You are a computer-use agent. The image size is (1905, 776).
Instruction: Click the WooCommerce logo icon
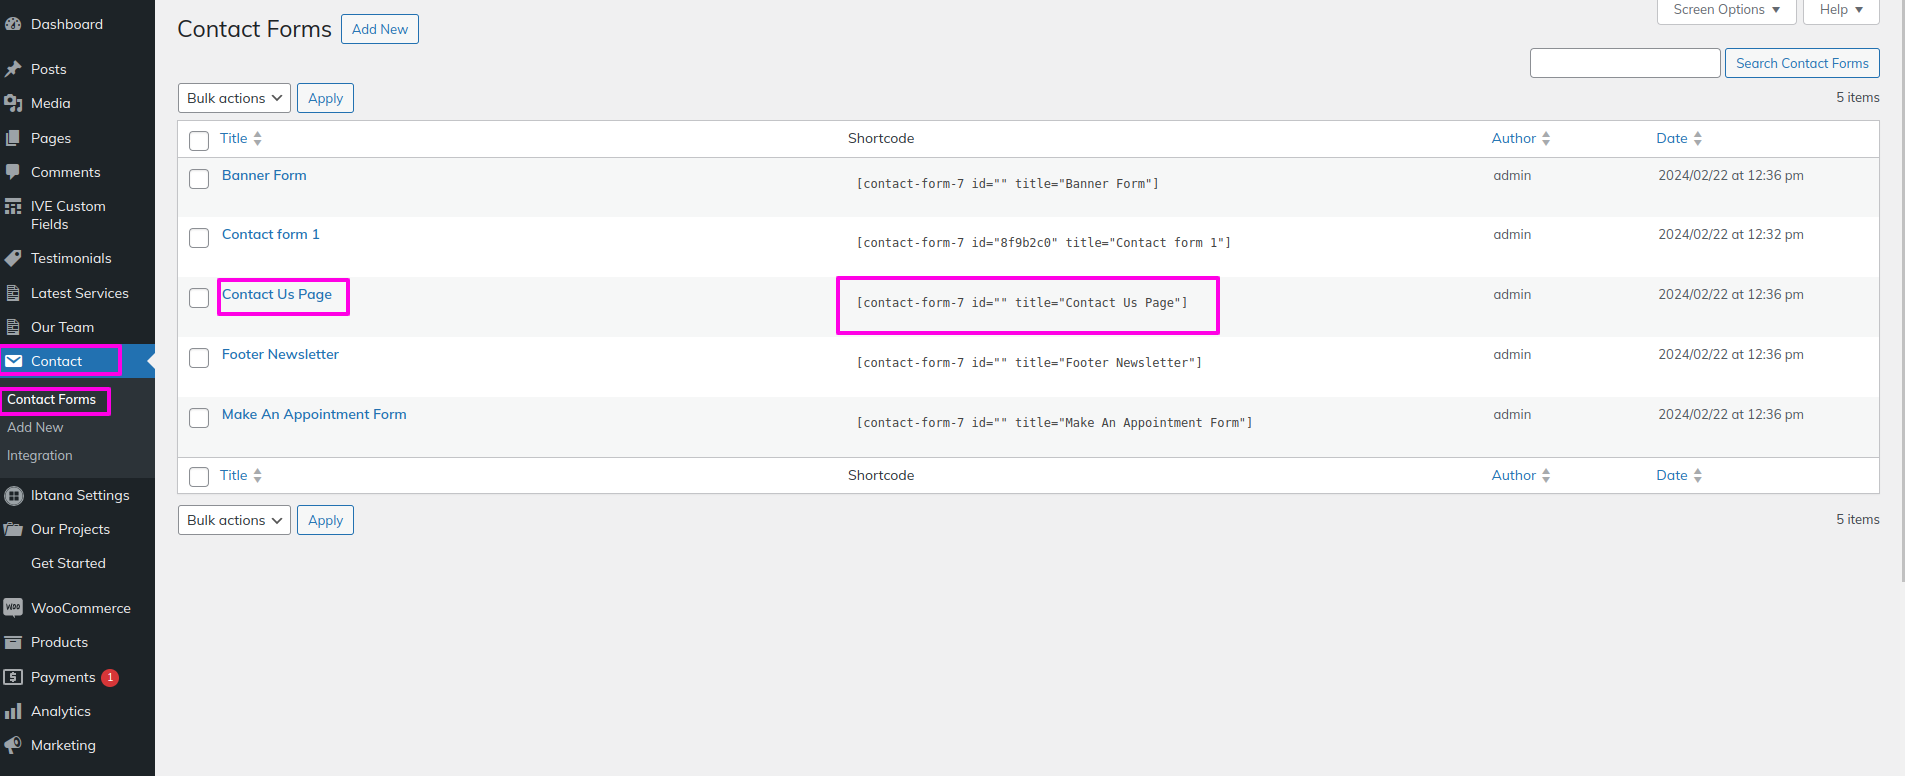click(13, 608)
